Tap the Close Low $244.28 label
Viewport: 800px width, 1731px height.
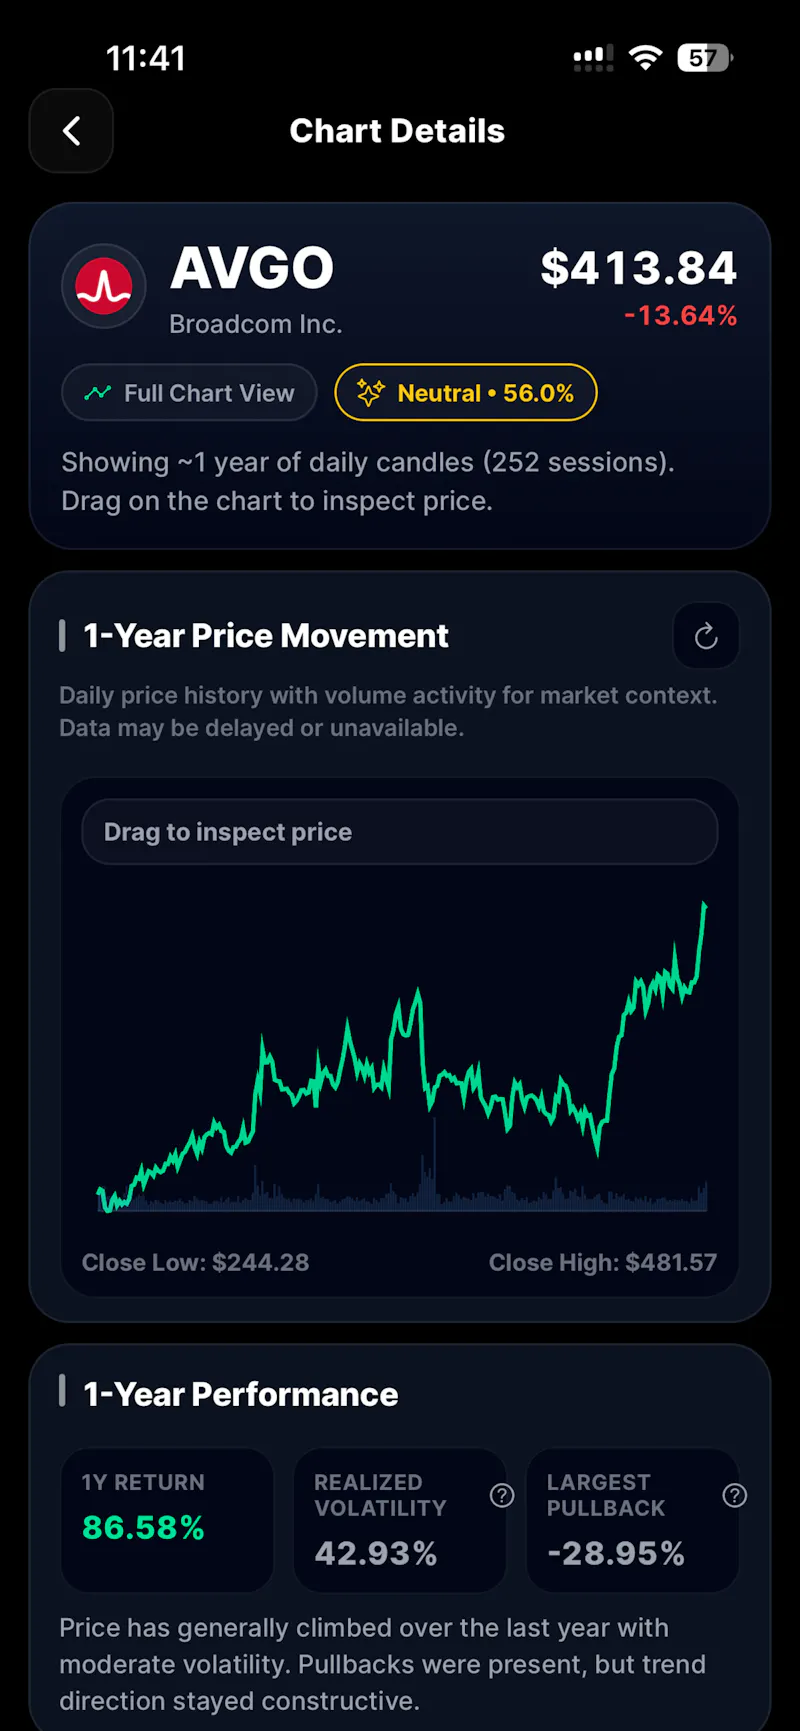tap(196, 1262)
